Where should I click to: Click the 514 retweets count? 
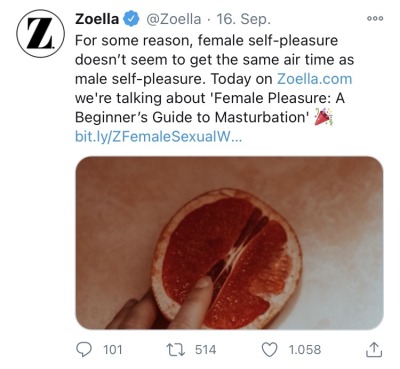tap(205, 350)
